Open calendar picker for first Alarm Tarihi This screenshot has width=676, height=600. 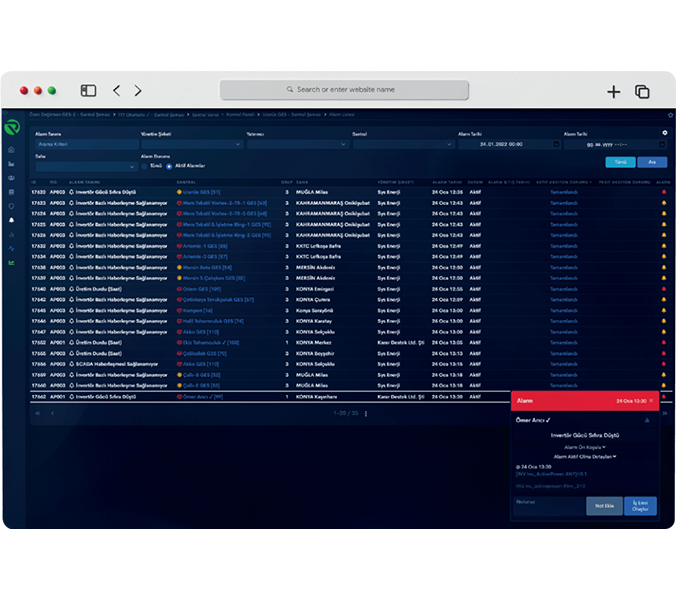coord(556,144)
